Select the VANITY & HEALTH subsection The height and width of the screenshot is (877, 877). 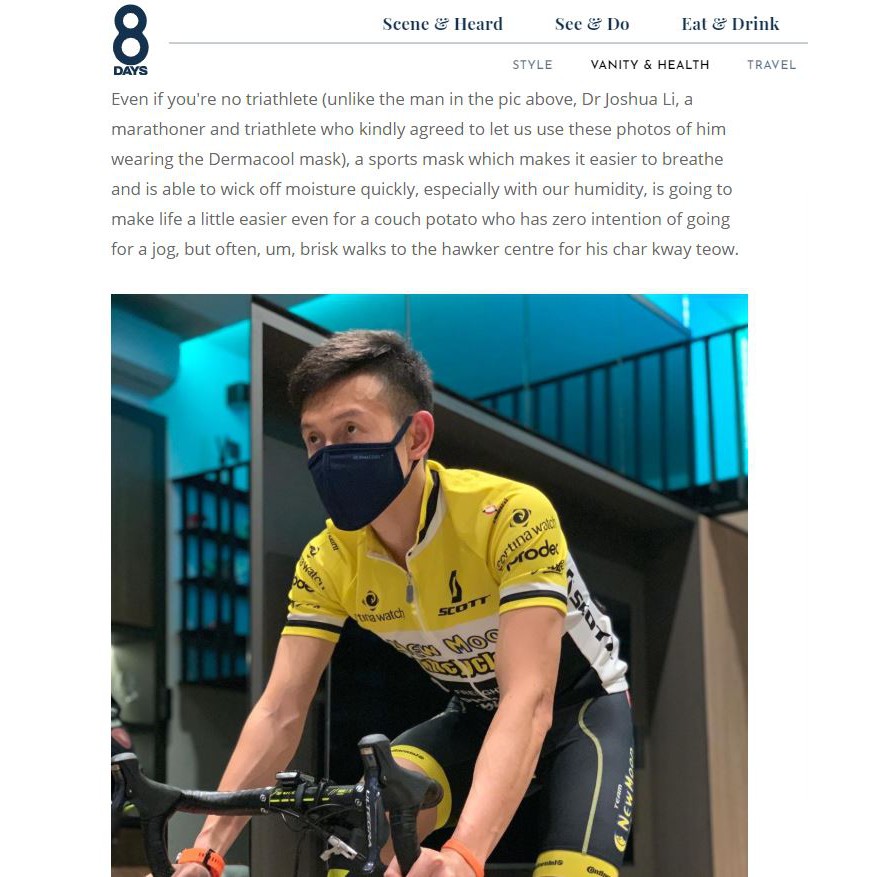(650, 65)
